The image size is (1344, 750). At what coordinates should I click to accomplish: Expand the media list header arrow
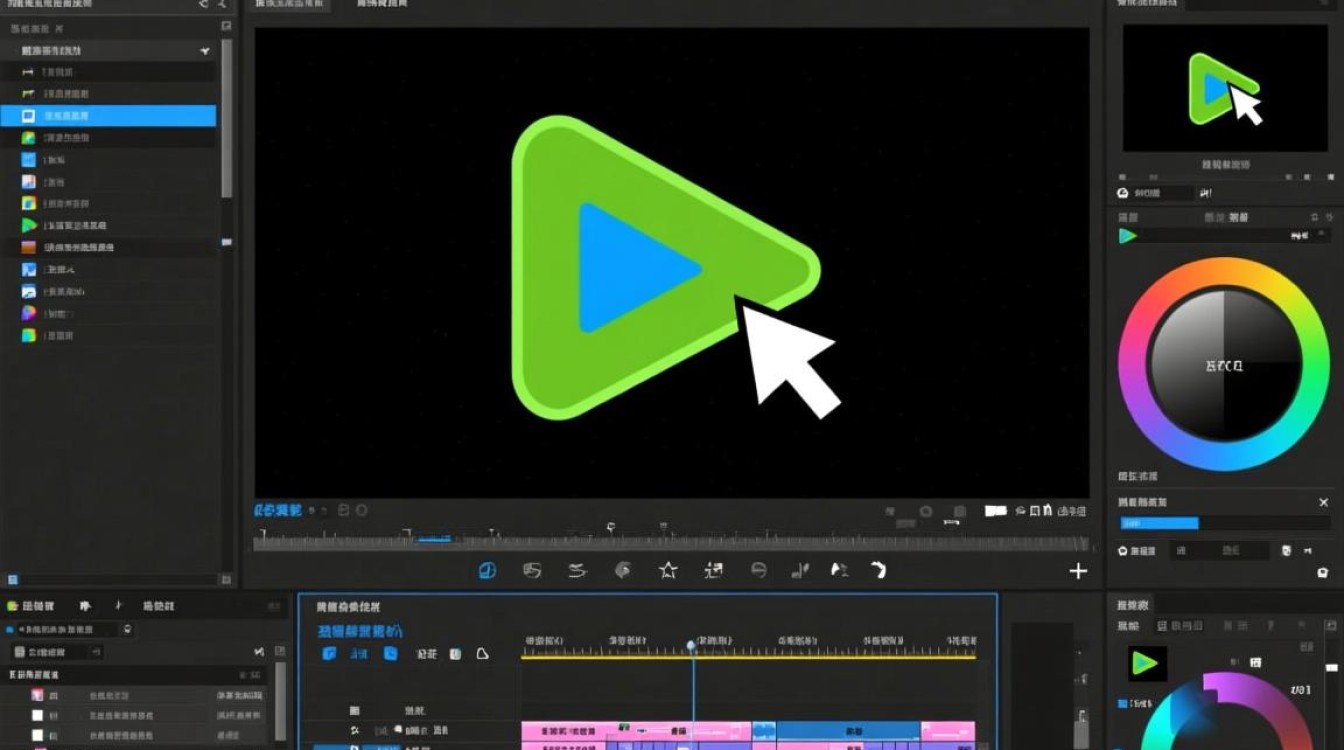pyautogui.click(x=205, y=50)
